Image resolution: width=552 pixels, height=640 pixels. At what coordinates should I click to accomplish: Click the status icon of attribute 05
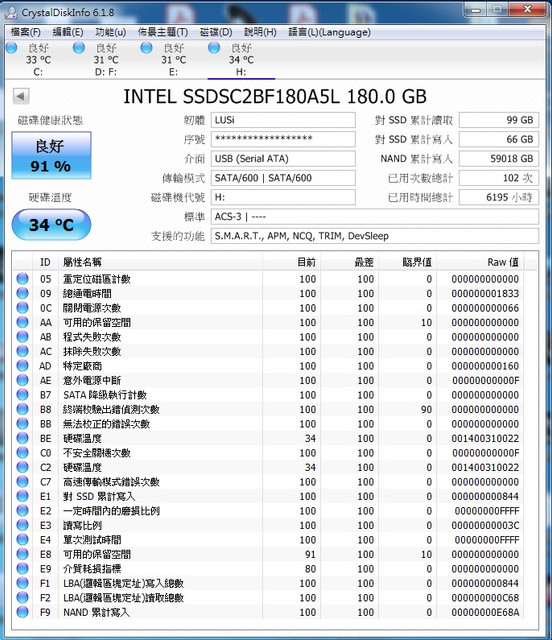(22, 279)
